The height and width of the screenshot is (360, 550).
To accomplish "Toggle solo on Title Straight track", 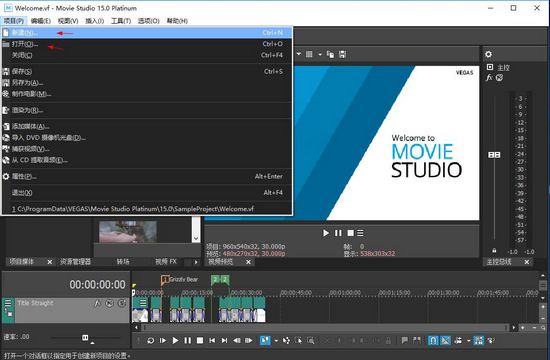I will coord(122,303).
